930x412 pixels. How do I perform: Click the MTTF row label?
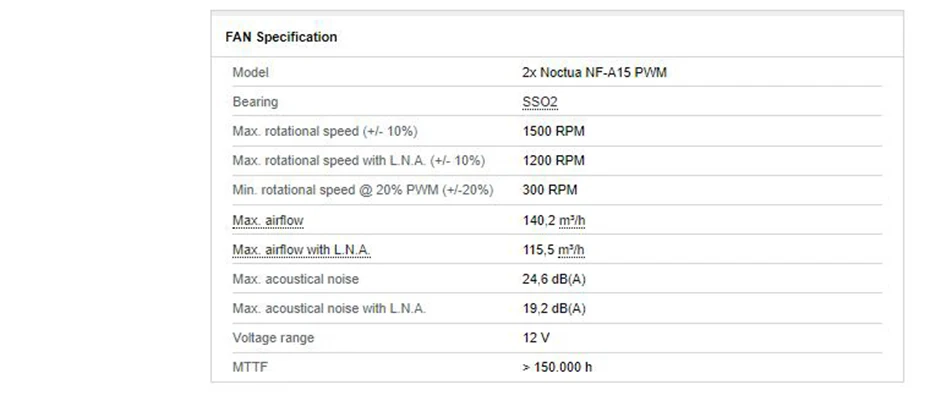tap(250, 367)
